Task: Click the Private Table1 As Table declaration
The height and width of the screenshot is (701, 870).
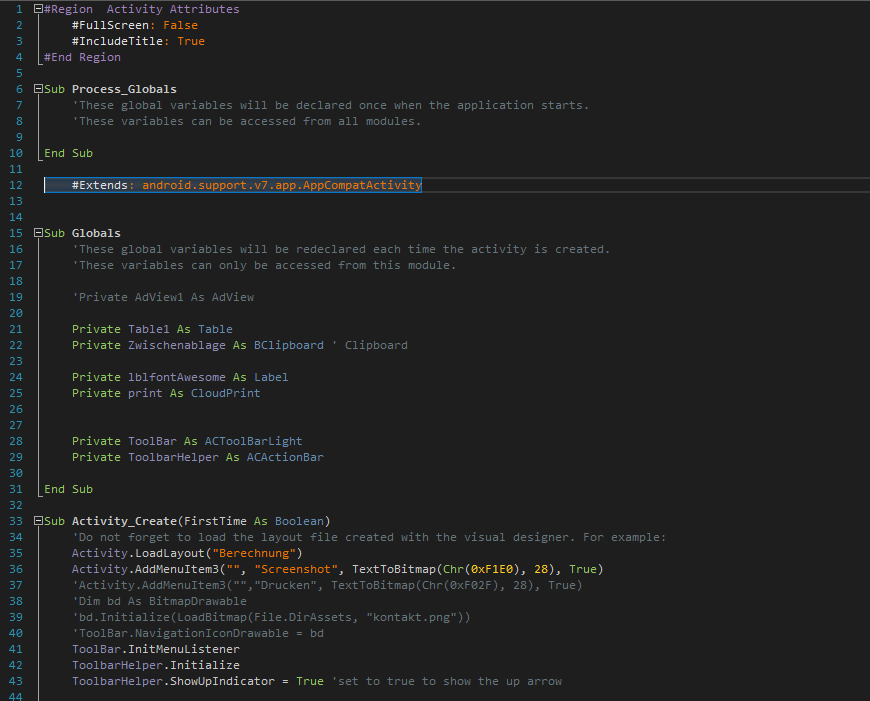Action: click(152, 329)
